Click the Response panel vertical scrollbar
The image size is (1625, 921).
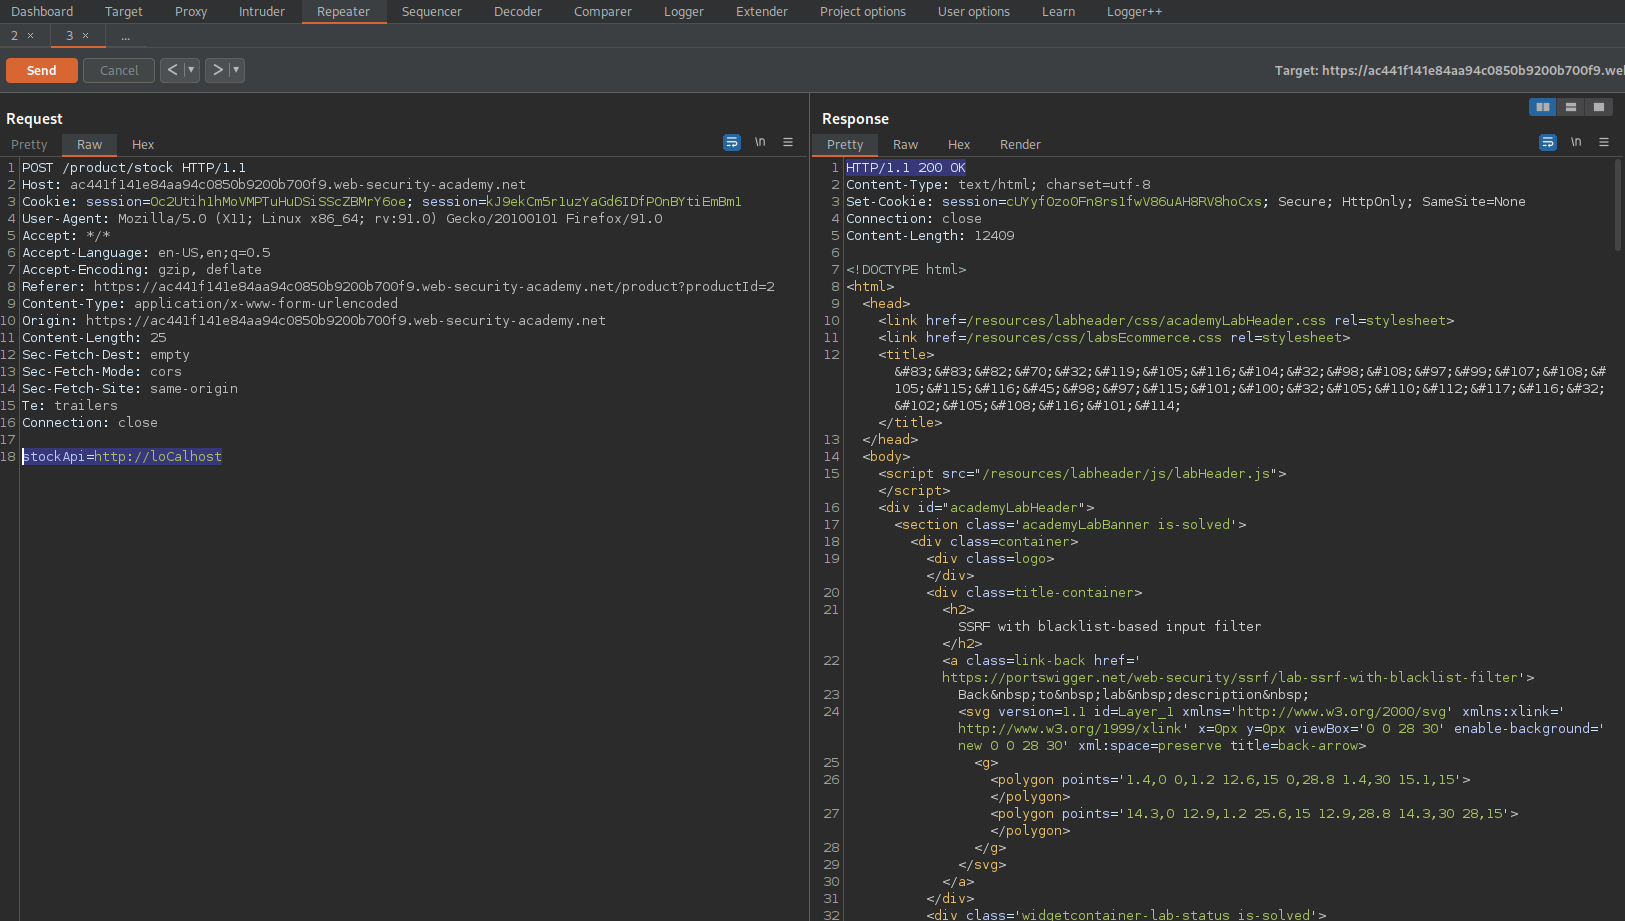click(x=1618, y=205)
